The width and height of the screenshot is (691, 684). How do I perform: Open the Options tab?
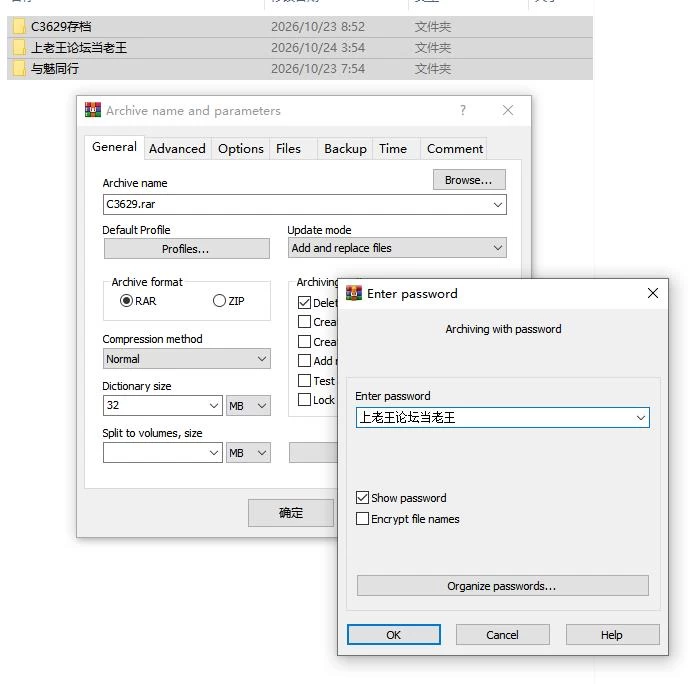(241, 149)
